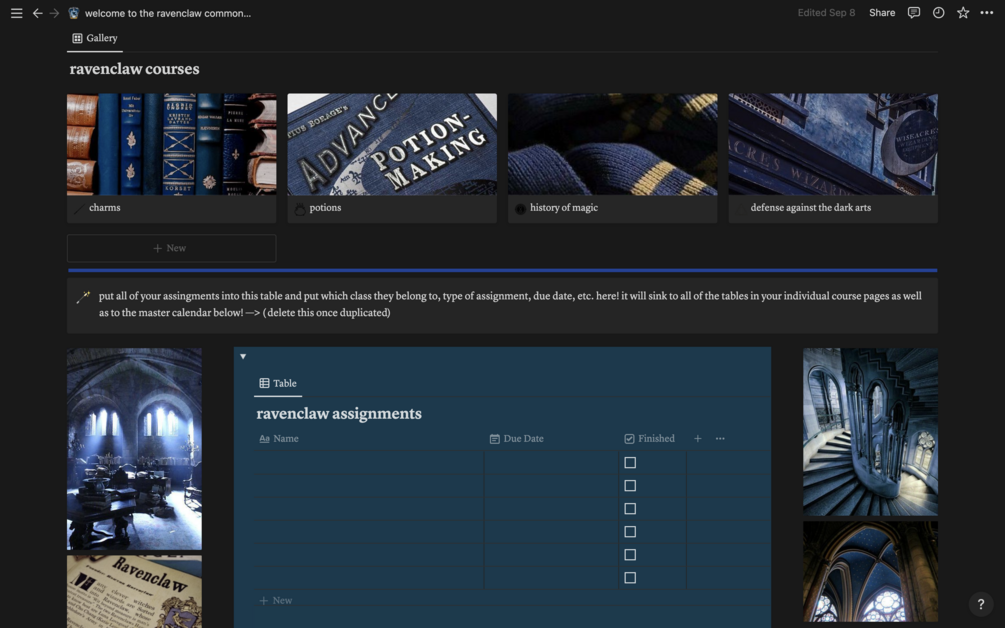Check the sixth Finished checkbox
The image size is (1005, 628).
pyautogui.click(x=630, y=578)
